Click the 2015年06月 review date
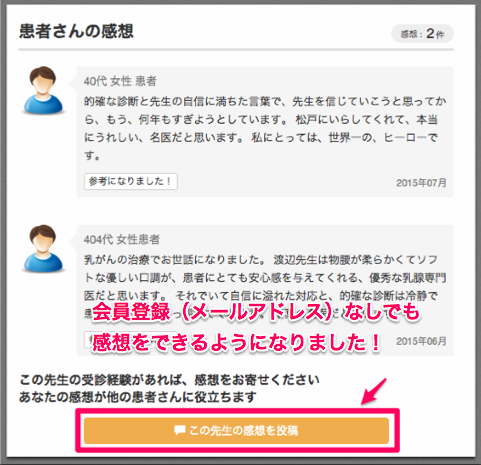481x465 pixels. click(x=421, y=341)
